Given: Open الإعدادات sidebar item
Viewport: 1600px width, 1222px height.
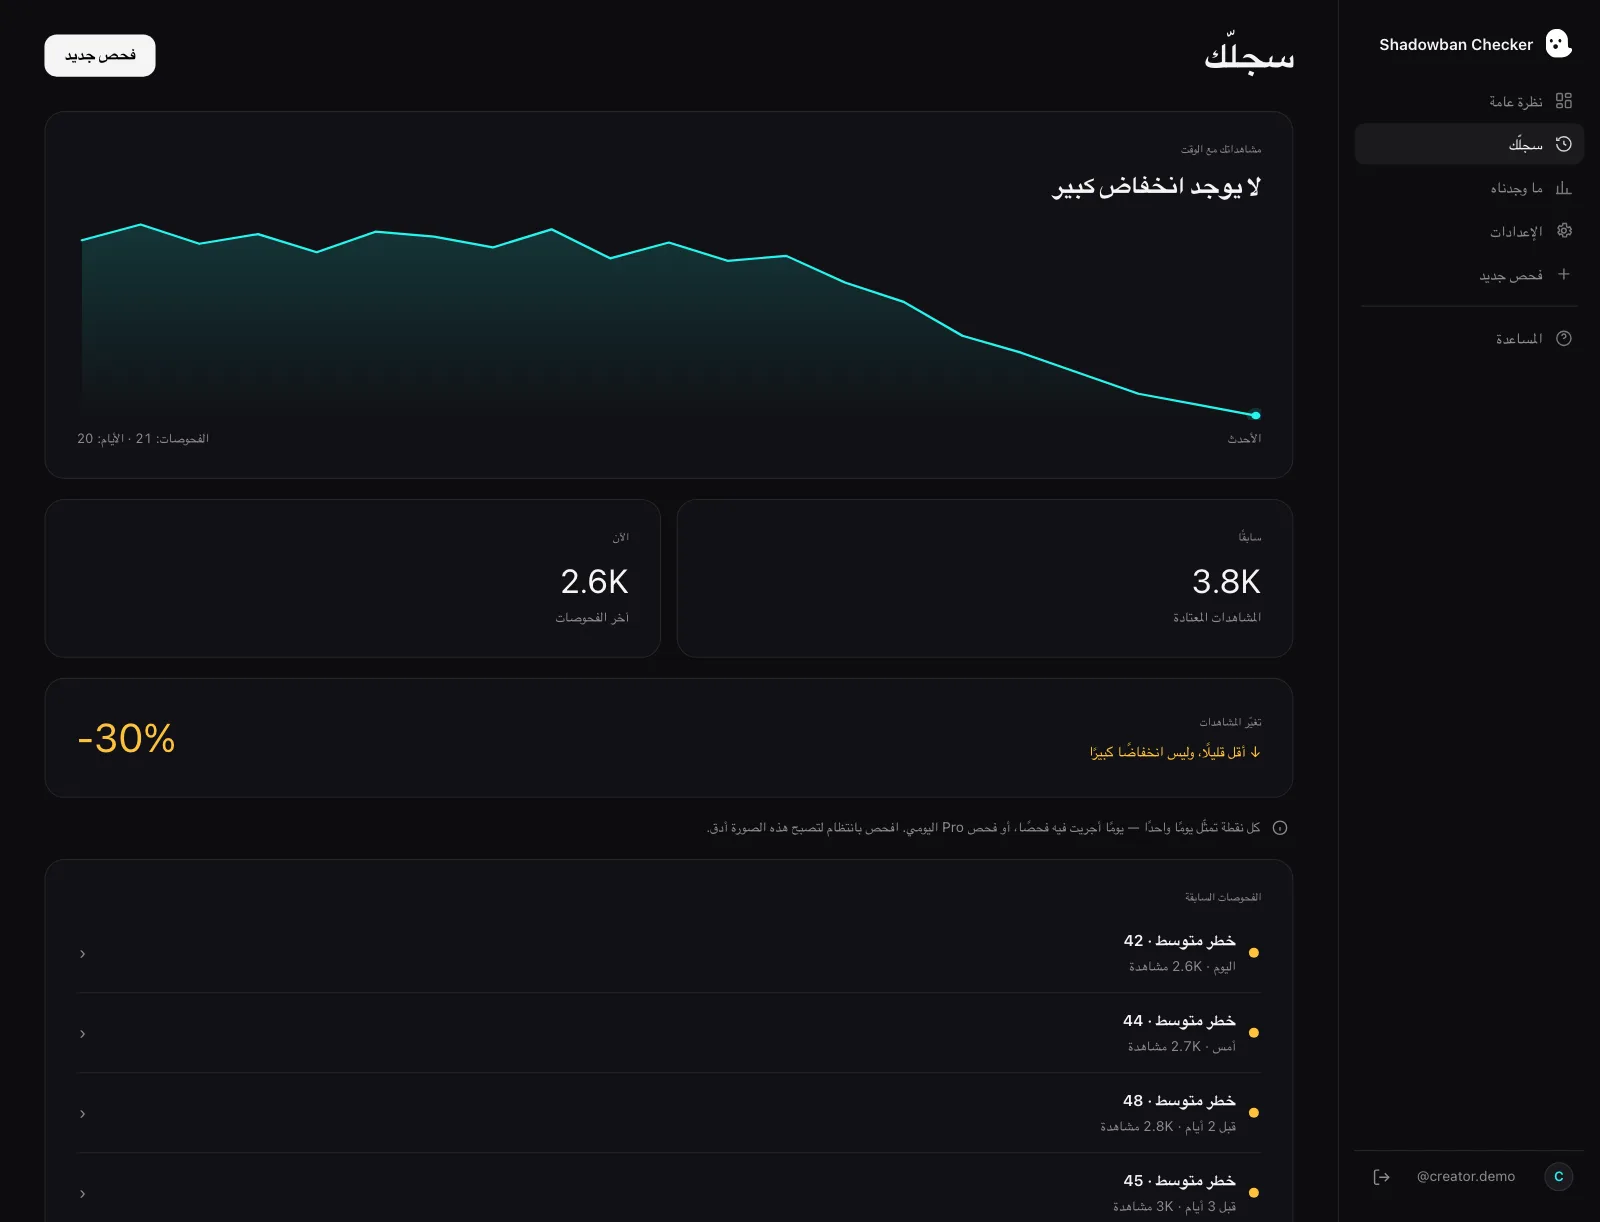Looking at the screenshot, I should tap(1469, 231).
